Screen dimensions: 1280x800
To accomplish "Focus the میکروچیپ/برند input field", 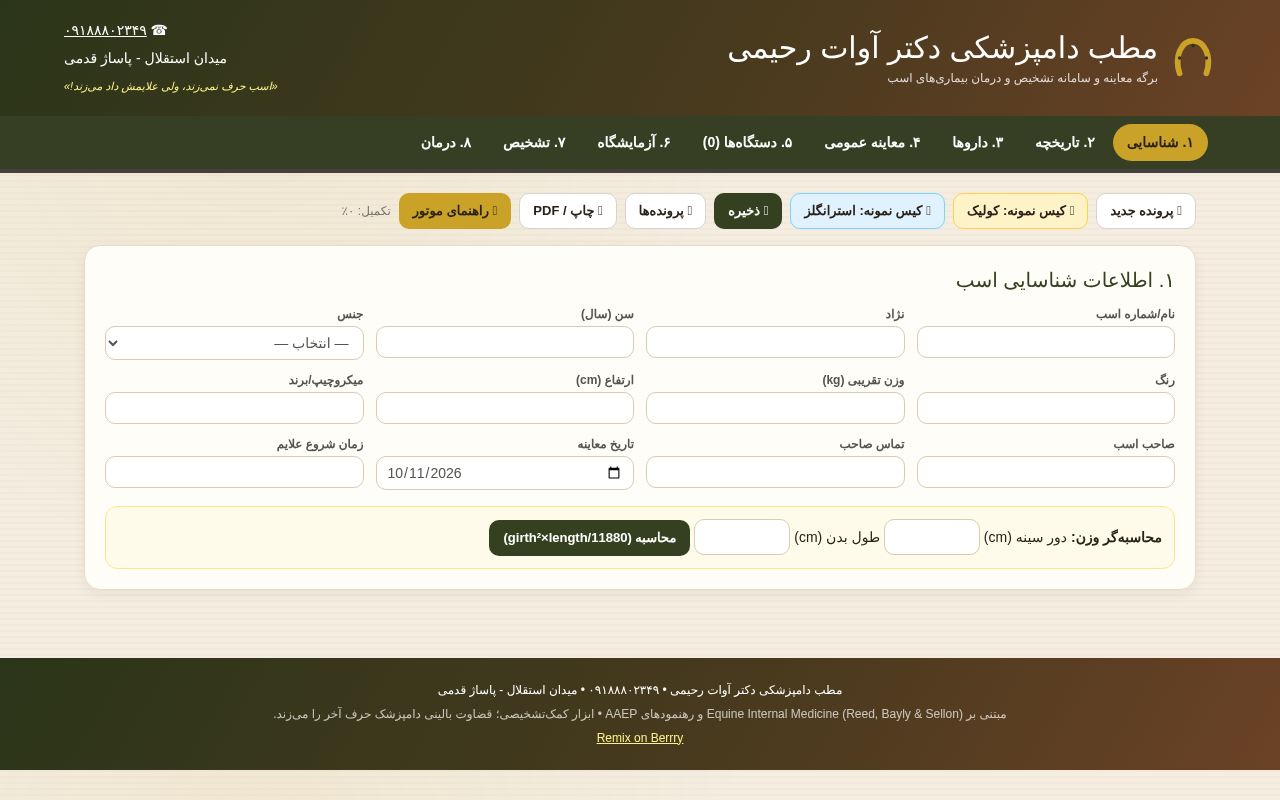I will [x=234, y=408].
